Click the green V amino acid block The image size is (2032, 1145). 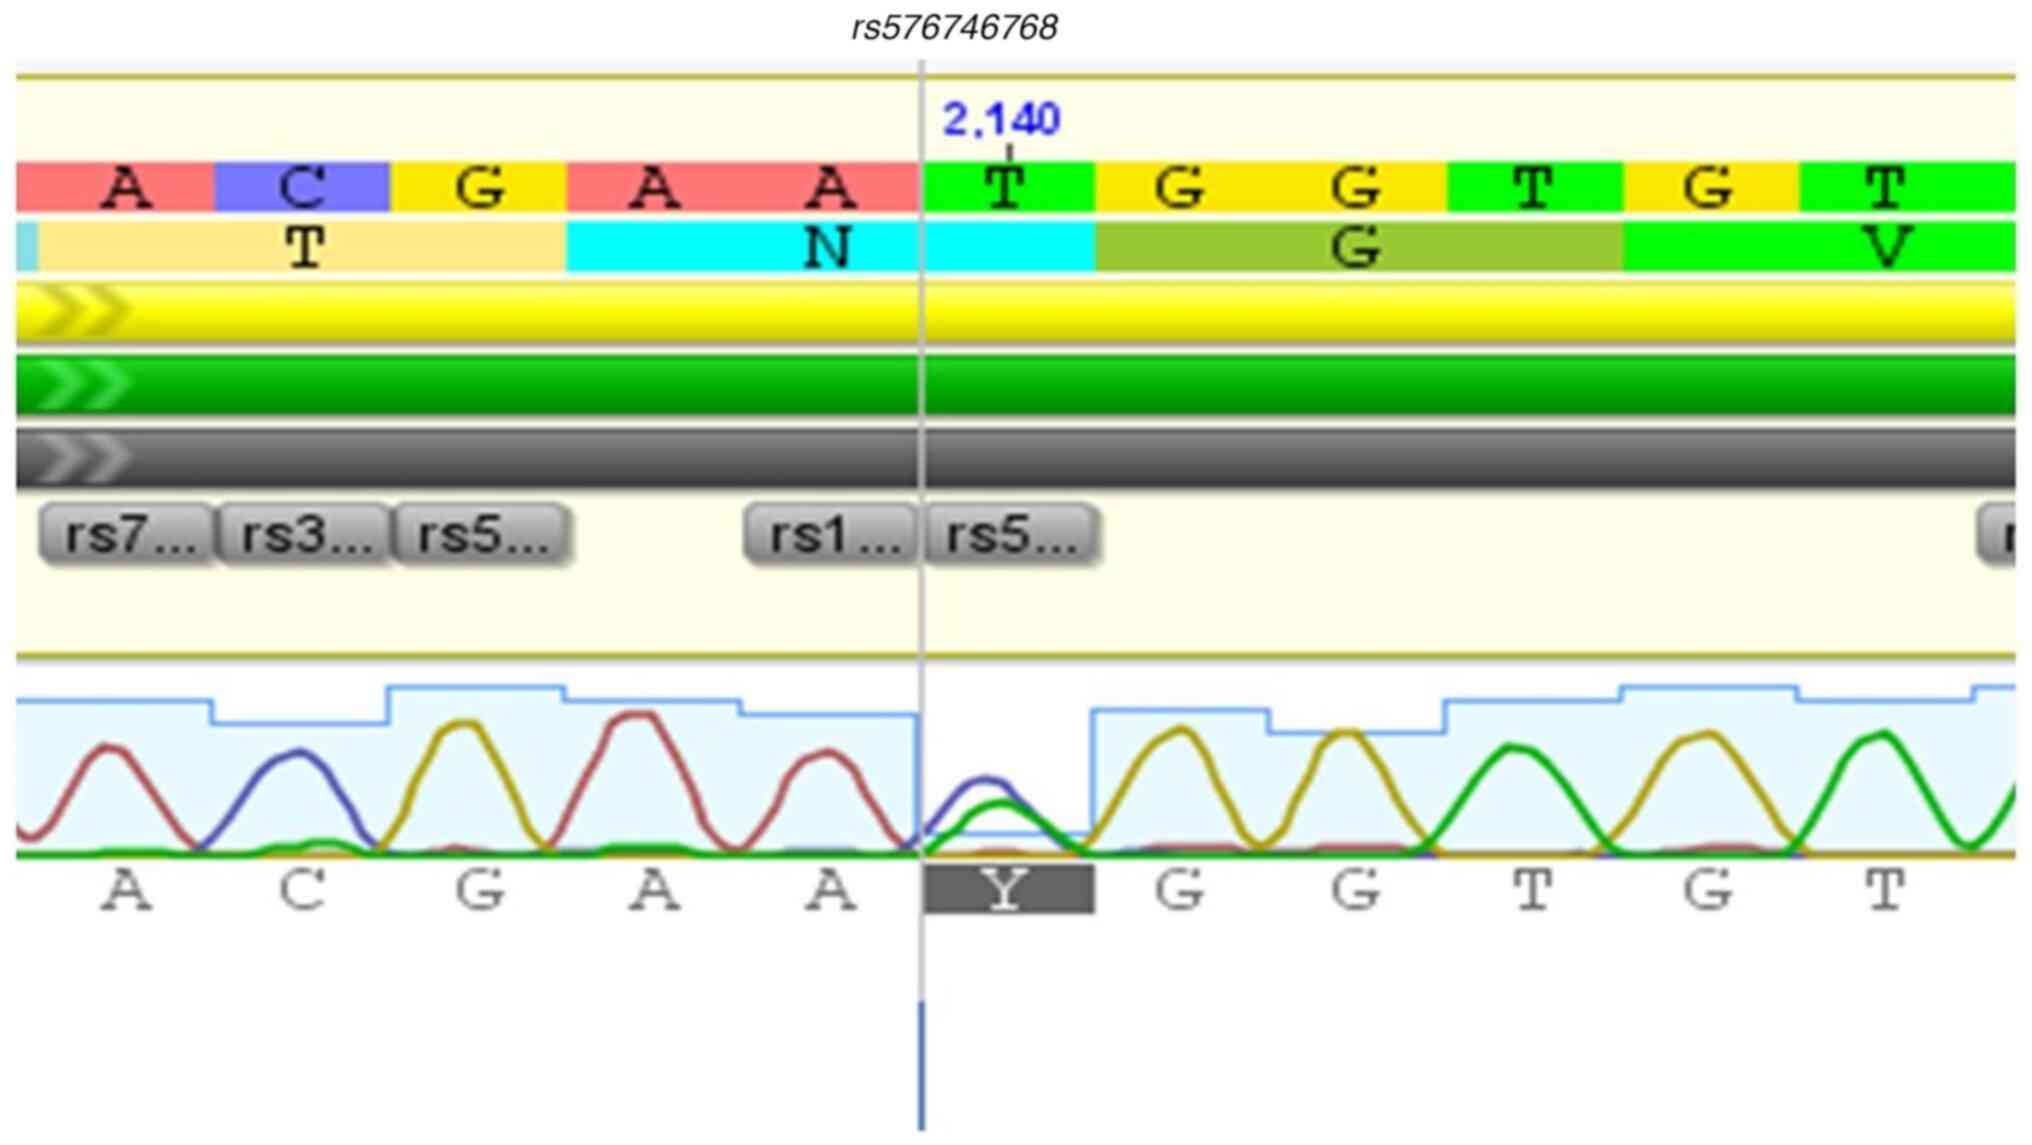point(1886,247)
